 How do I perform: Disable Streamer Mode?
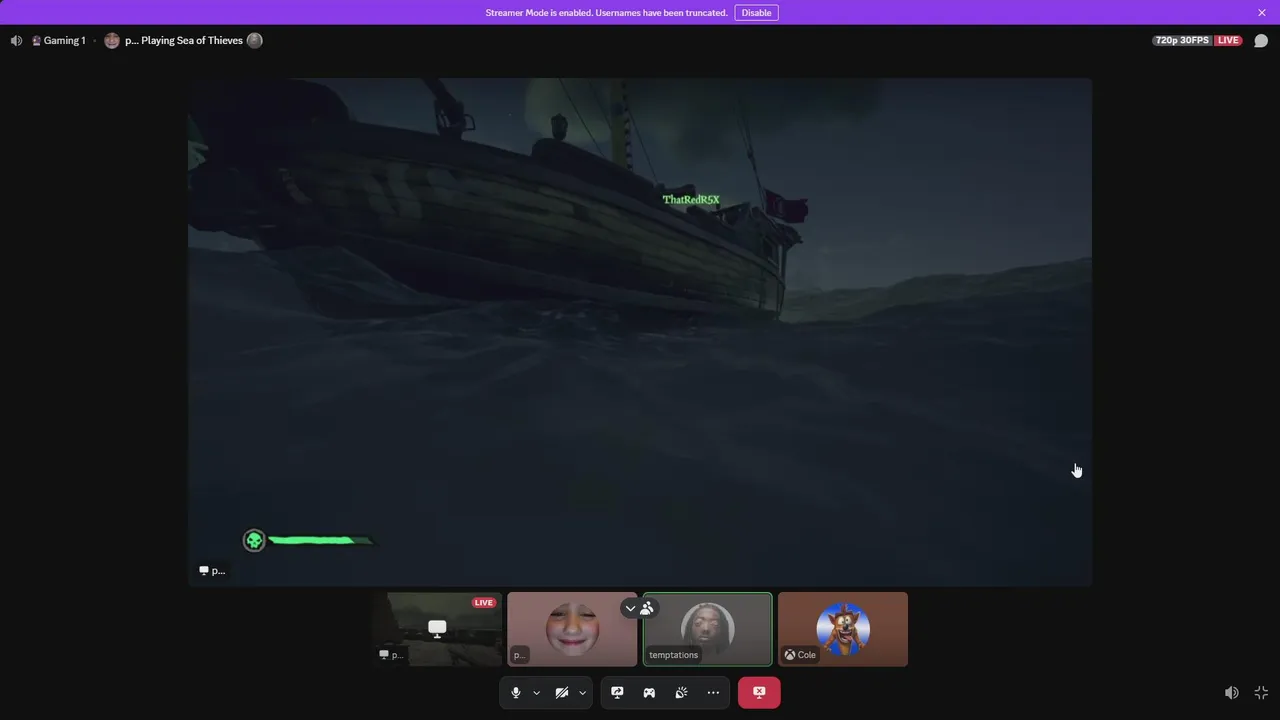pyautogui.click(x=756, y=13)
